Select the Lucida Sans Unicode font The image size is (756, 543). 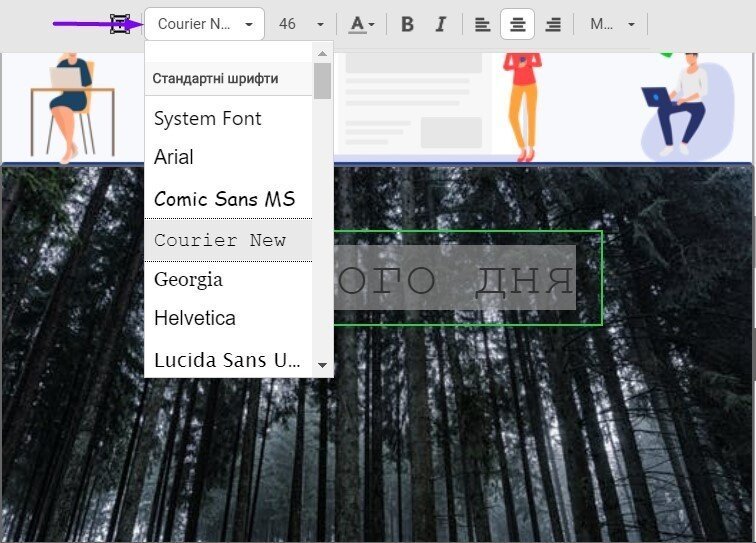pyautogui.click(x=226, y=360)
